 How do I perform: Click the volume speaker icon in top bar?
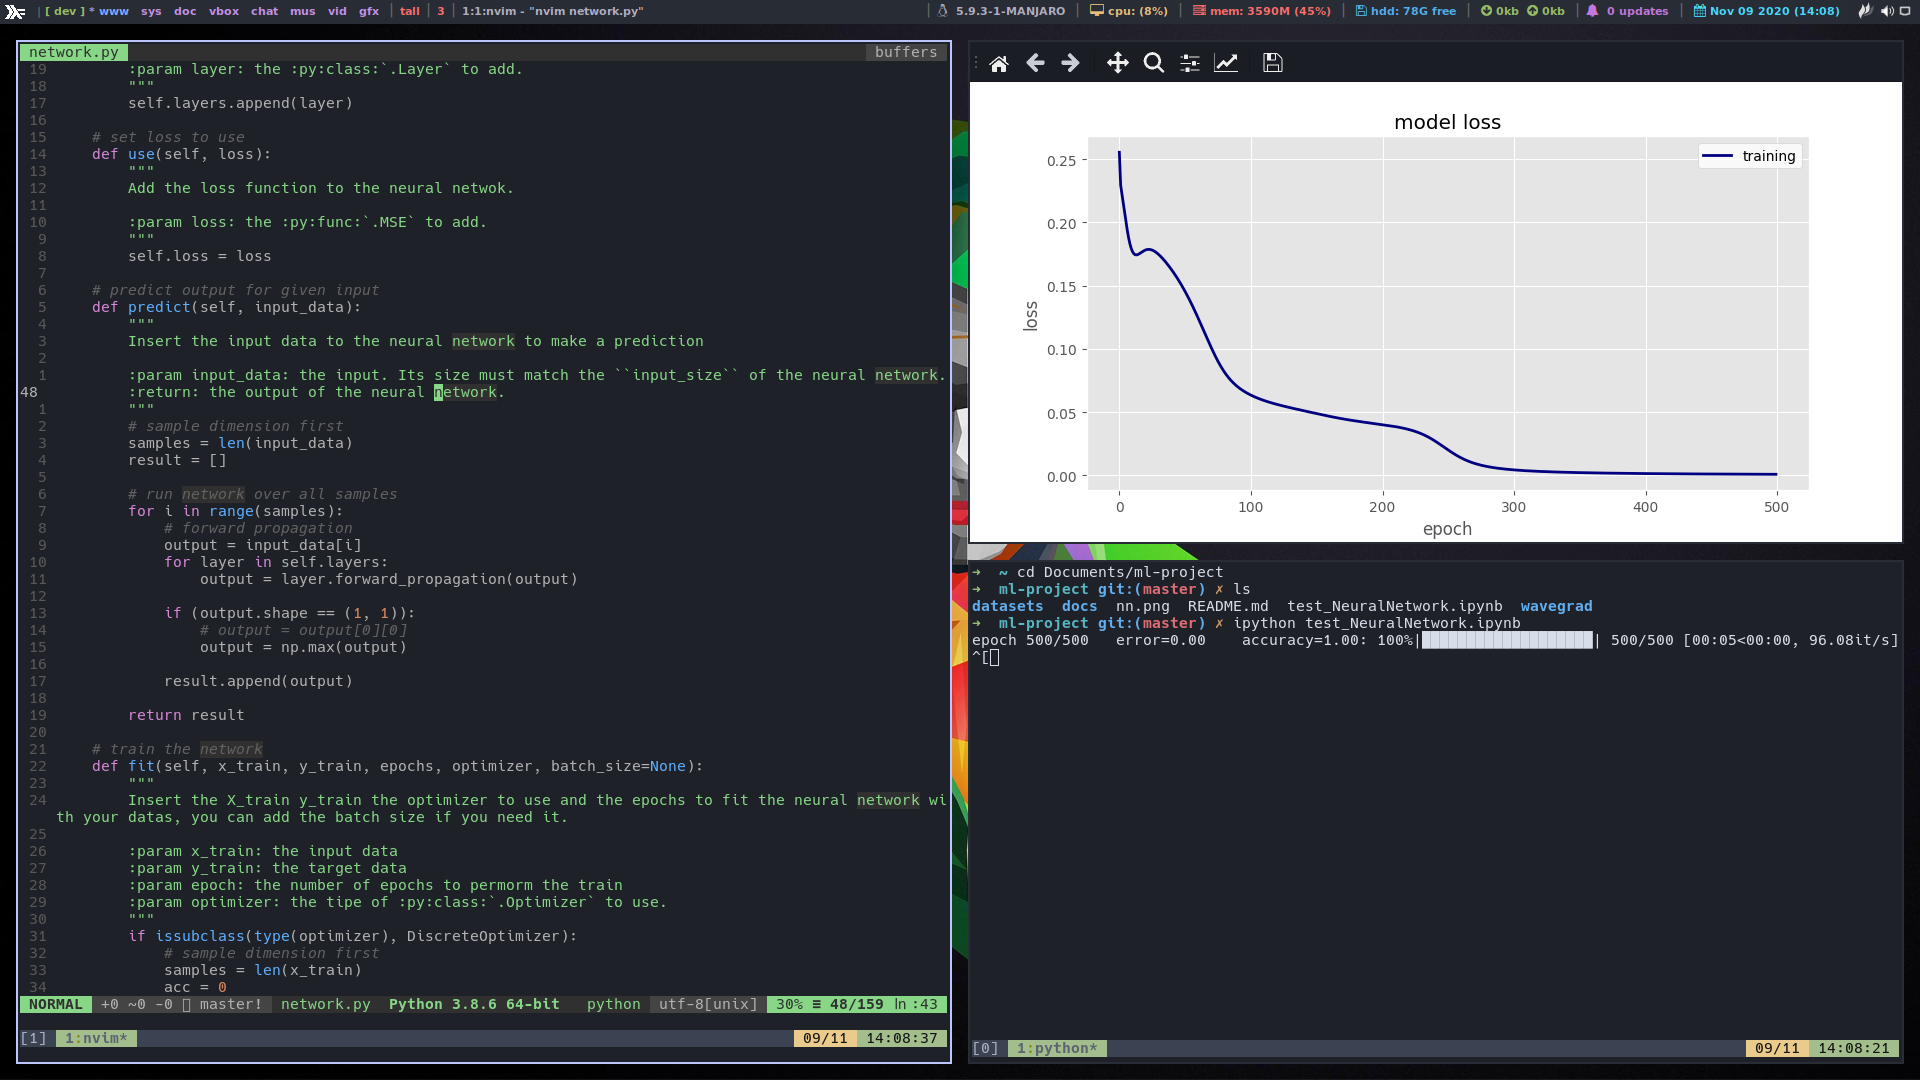click(1886, 11)
